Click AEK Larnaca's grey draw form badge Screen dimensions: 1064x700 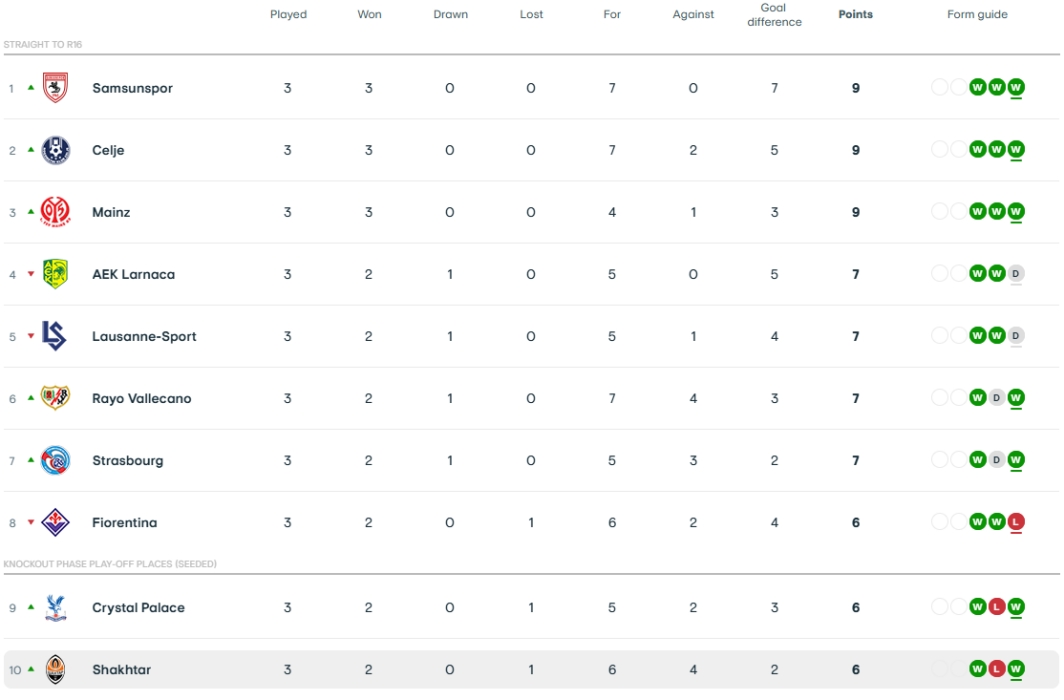coord(1016,274)
